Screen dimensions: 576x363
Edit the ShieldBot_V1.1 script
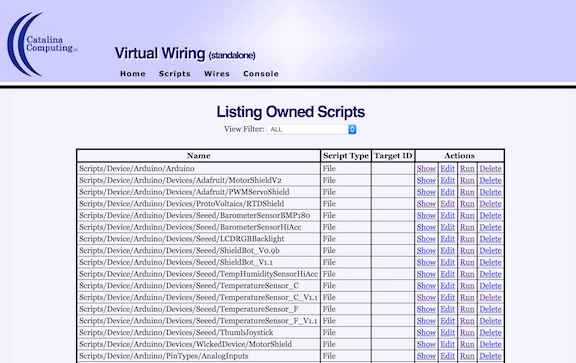pyautogui.click(x=447, y=263)
